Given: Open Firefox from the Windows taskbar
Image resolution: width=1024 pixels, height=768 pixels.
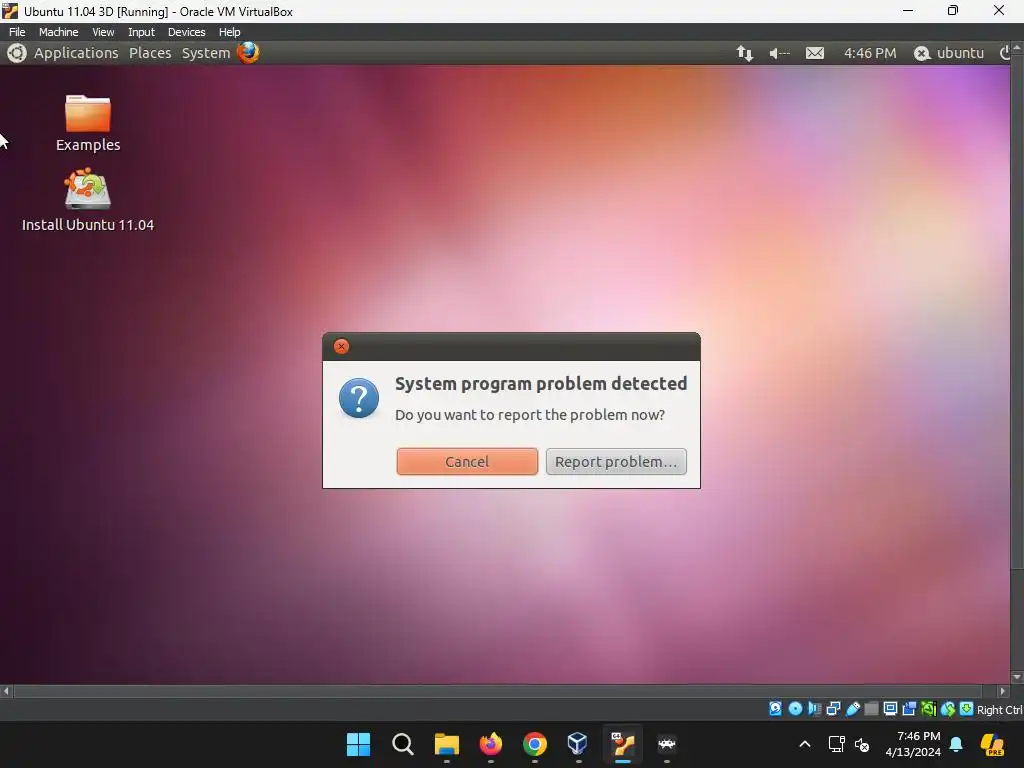Looking at the screenshot, I should [490, 744].
